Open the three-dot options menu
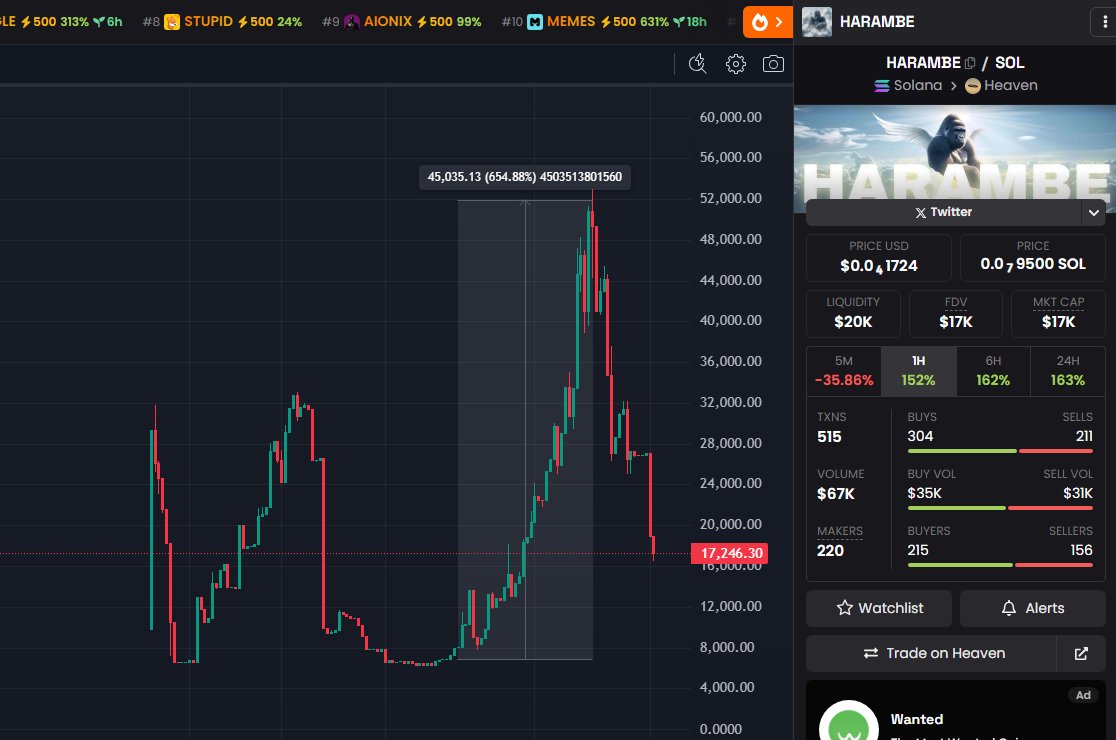Image resolution: width=1116 pixels, height=740 pixels. 1104,22
